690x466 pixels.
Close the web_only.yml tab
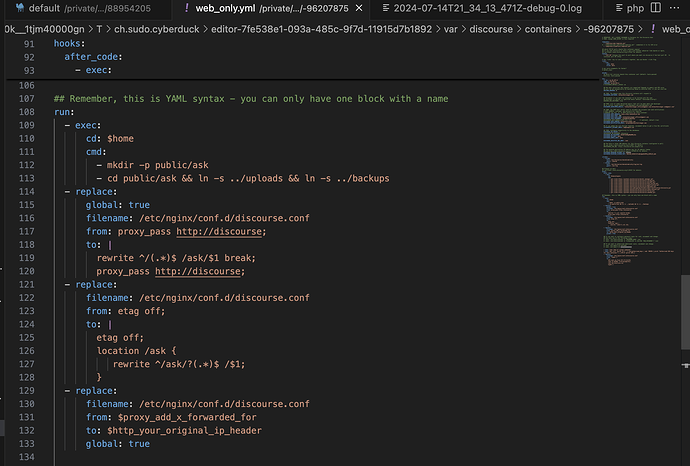pos(359,8)
